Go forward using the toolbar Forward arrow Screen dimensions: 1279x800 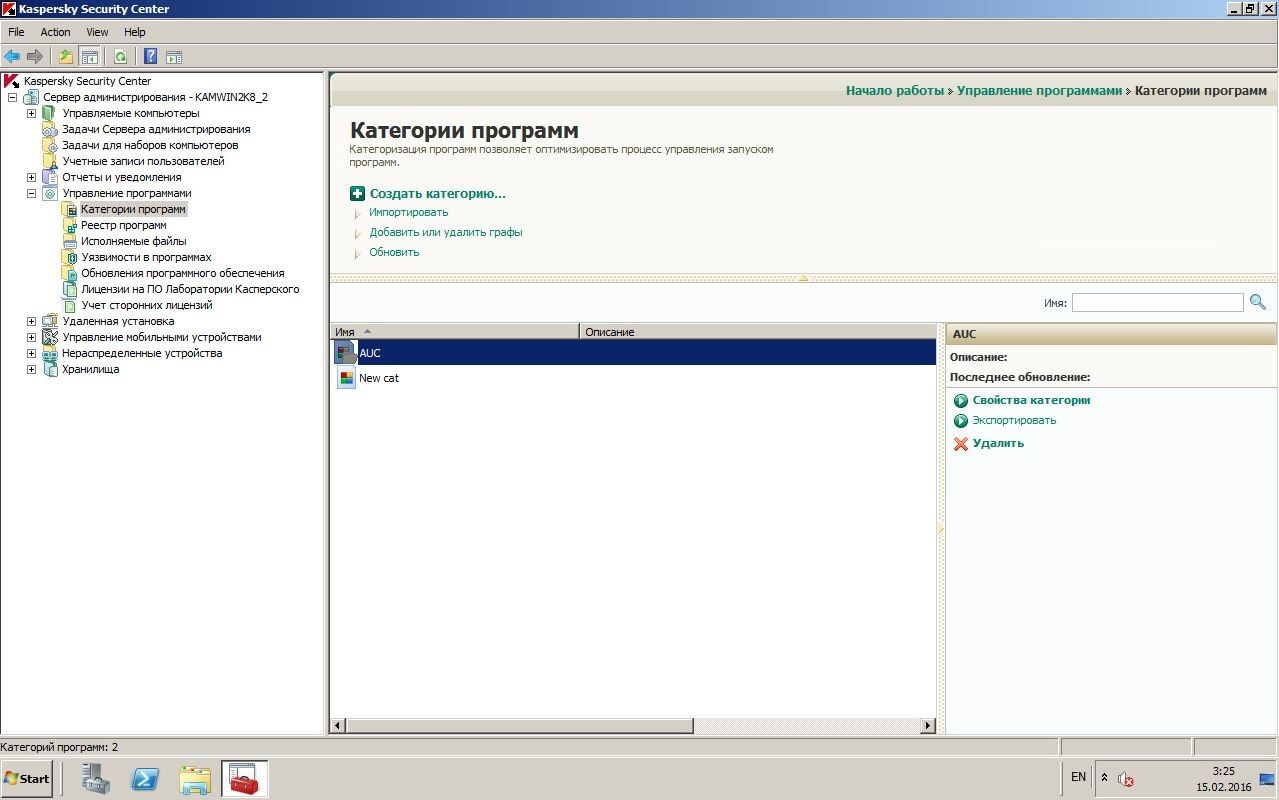(x=35, y=57)
